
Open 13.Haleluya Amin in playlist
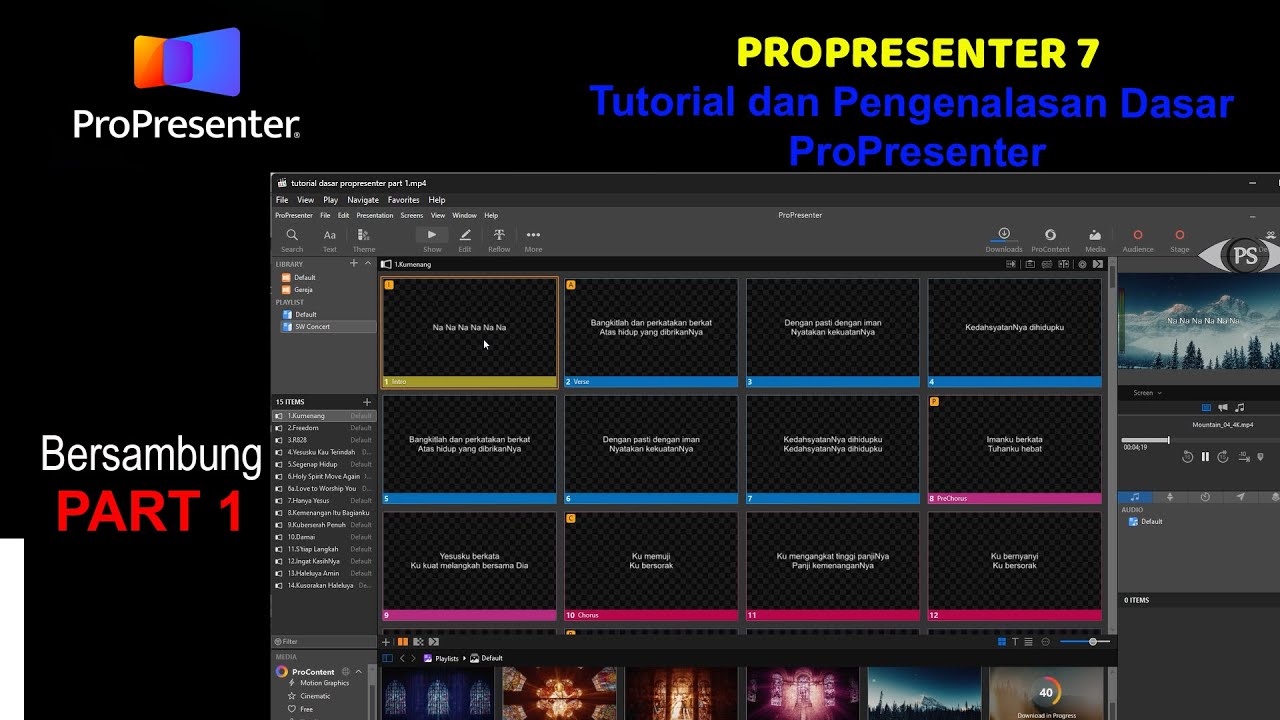[324, 574]
